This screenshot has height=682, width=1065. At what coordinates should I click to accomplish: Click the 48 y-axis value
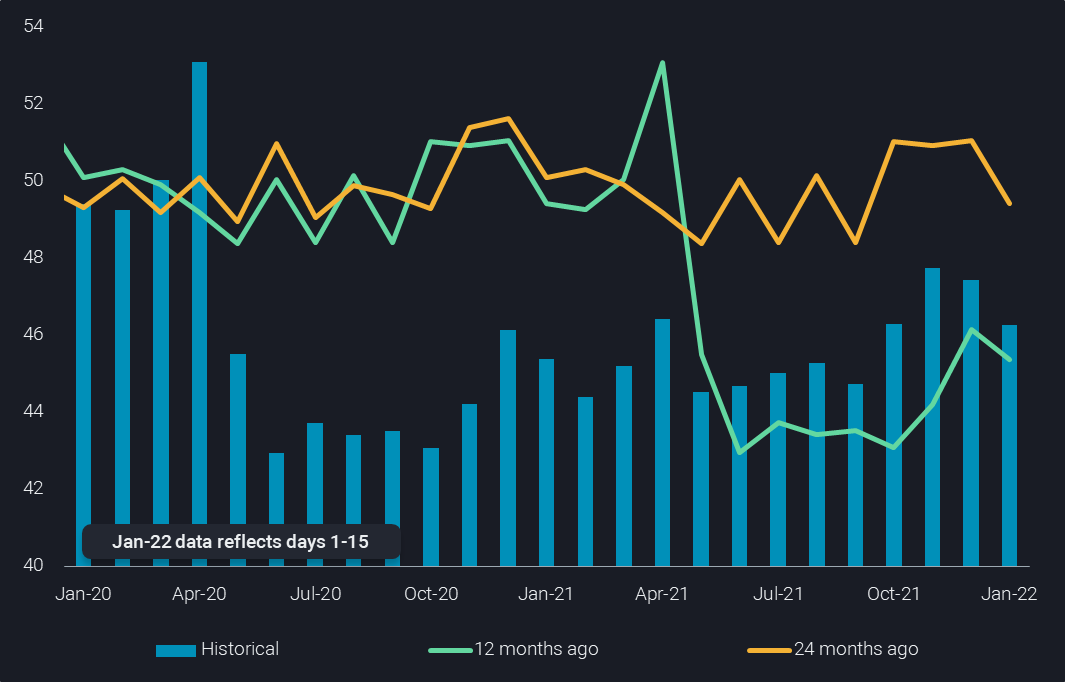point(33,257)
